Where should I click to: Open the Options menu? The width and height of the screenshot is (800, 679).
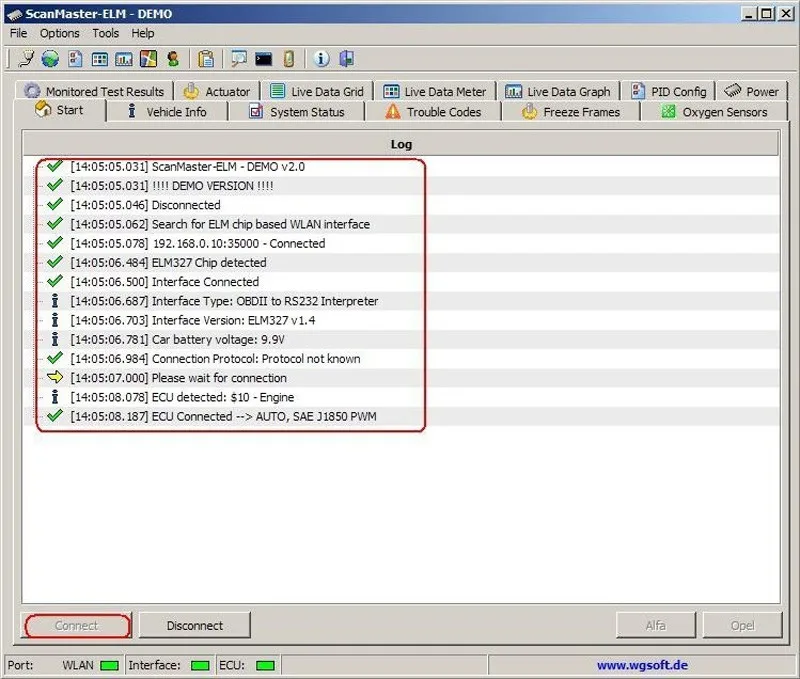[x=59, y=33]
